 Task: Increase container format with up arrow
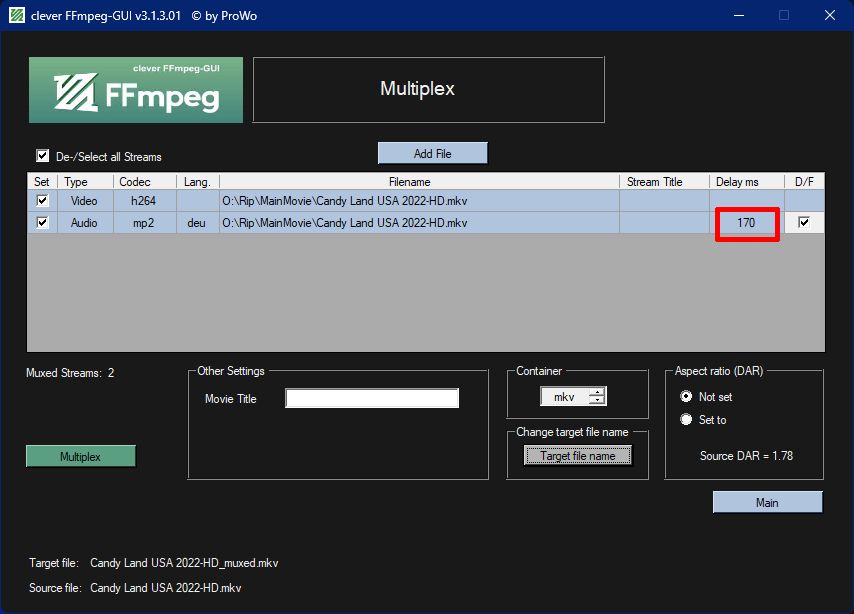[597, 392]
